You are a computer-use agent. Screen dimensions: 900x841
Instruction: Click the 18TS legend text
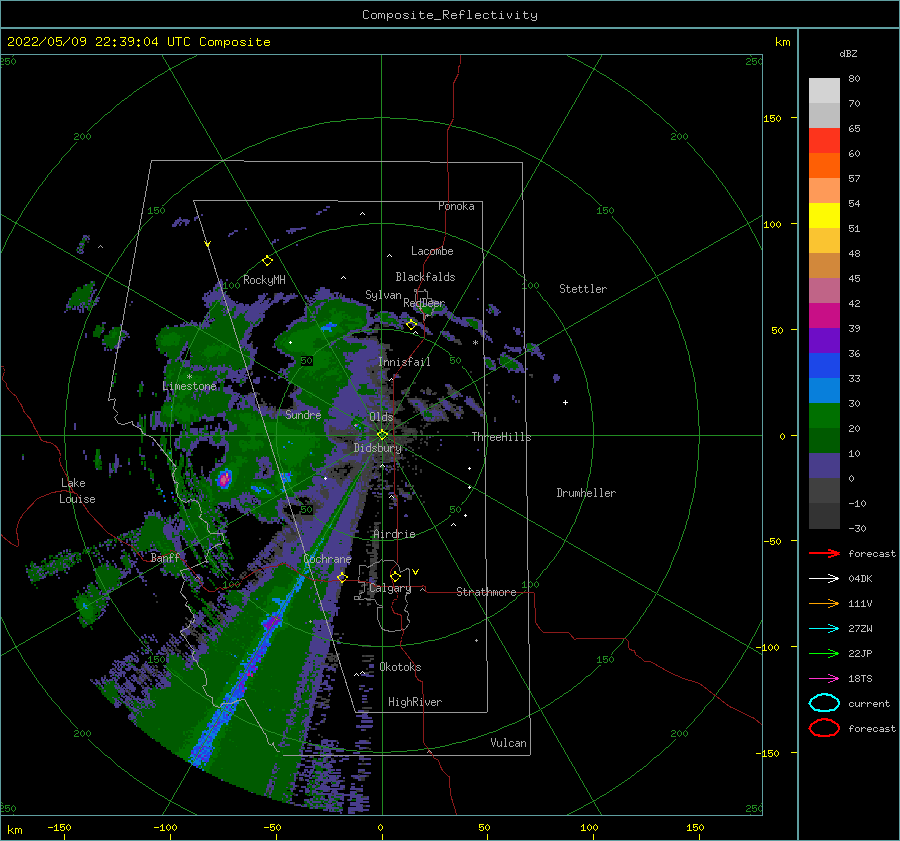[x=860, y=679]
